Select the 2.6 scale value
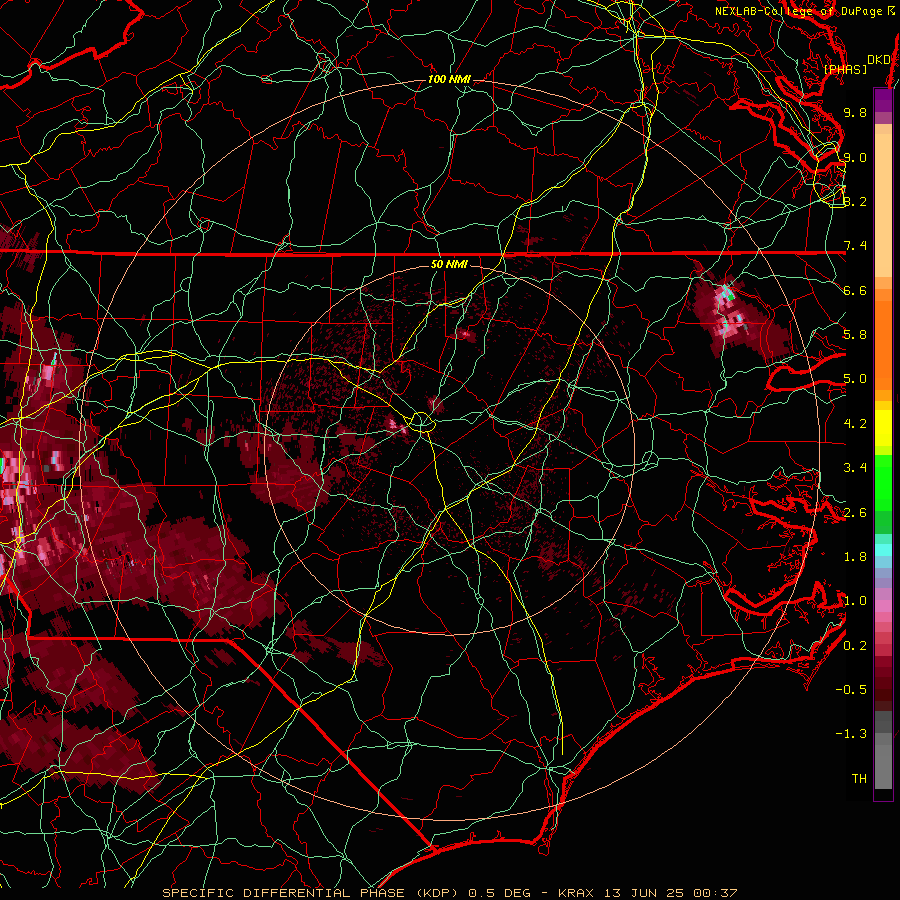The image size is (900, 900). pos(855,513)
